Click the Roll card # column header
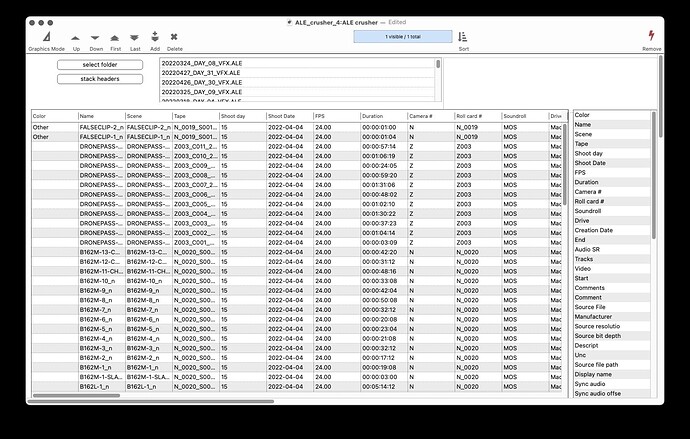Image resolution: width=690 pixels, height=439 pixels. click(x=479, y=116)
